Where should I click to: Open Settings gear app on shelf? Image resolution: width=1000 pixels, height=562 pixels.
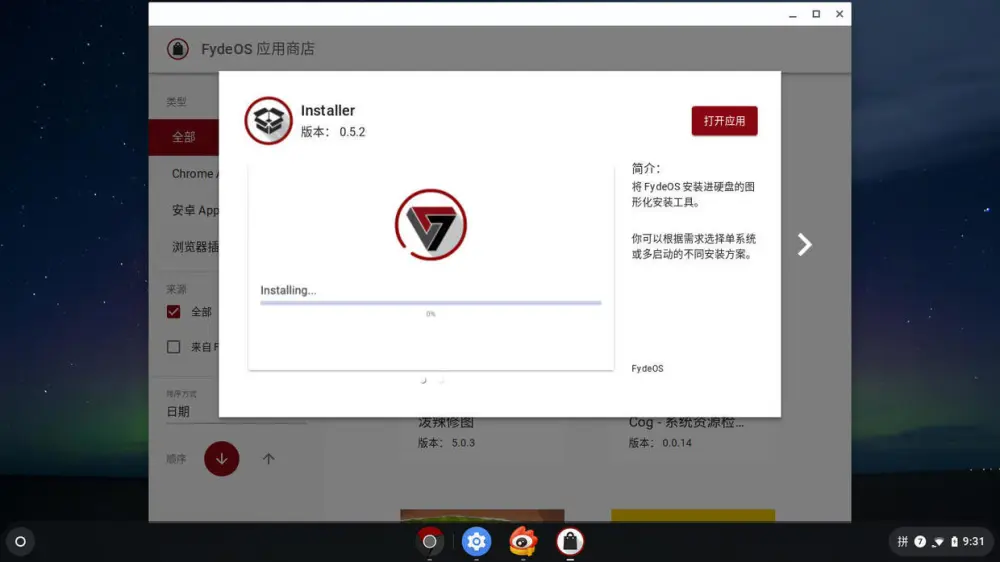point(476,542)
